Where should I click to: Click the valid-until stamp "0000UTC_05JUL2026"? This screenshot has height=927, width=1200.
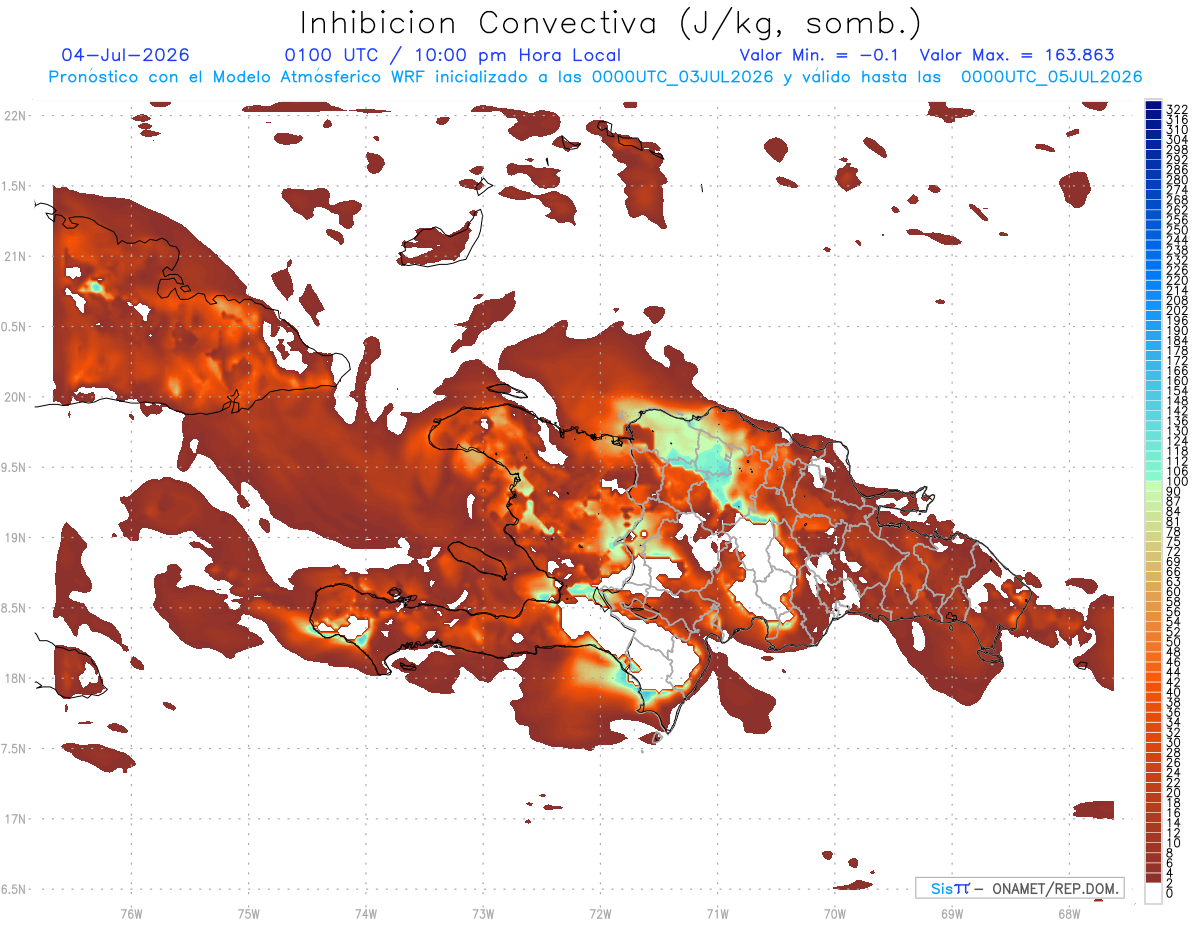pyautogui.click(x=1051, y=77)
